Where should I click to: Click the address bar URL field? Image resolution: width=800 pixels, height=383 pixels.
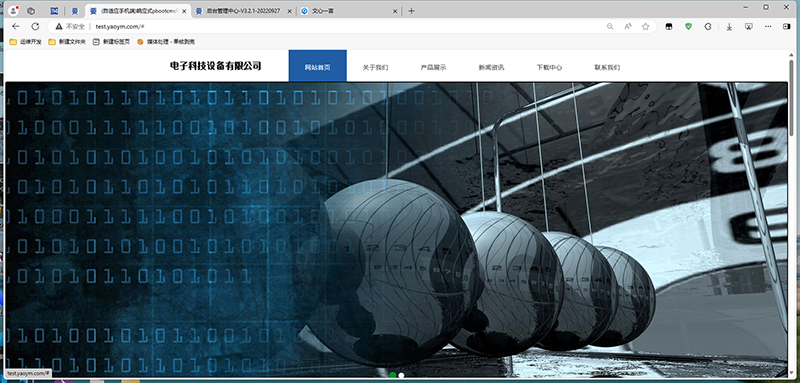pyautogui.click(x=327, y=27)
